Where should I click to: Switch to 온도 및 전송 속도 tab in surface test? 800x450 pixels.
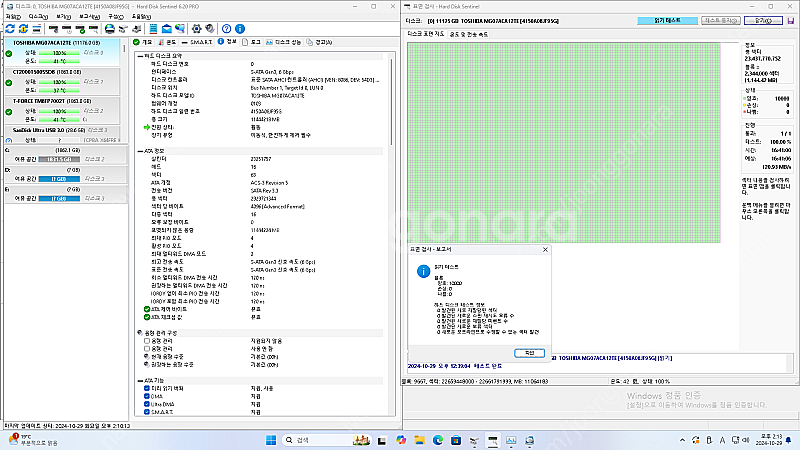coord(468,35)
